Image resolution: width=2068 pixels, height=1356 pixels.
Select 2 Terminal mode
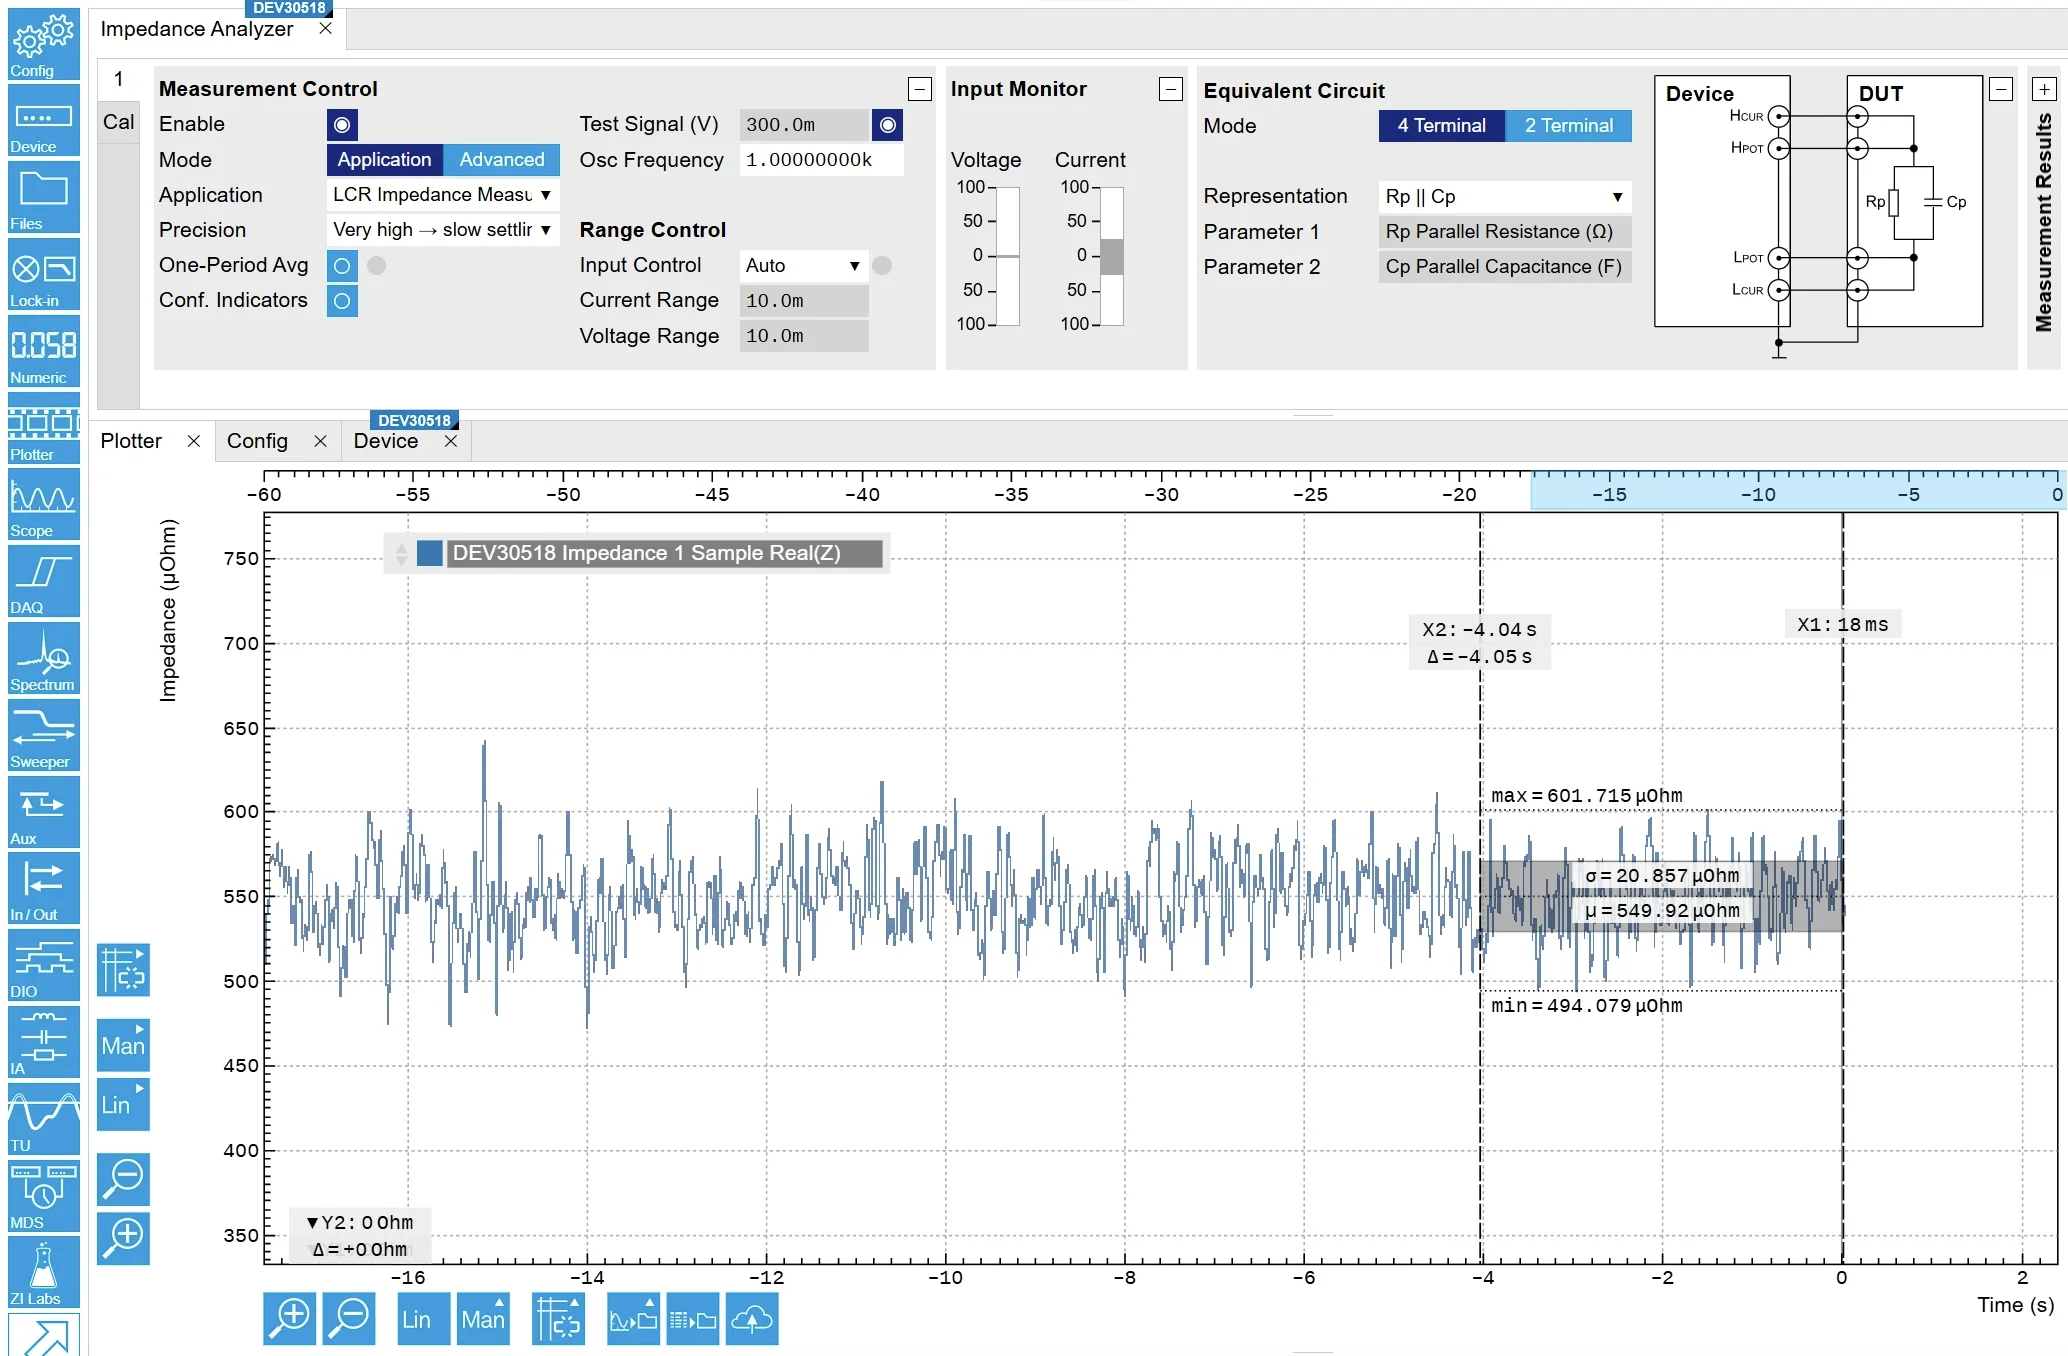[x=1569, y=126]
